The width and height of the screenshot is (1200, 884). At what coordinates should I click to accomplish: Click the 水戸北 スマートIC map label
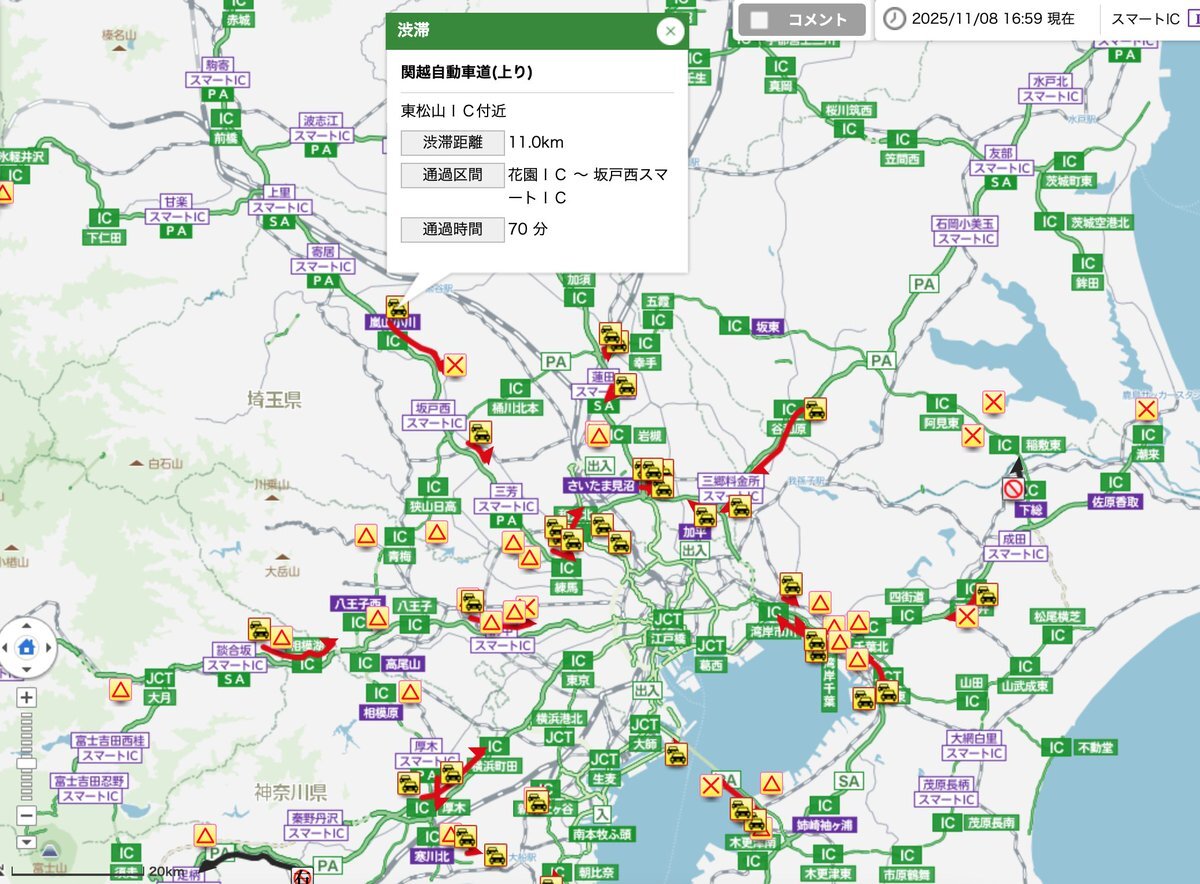(x=1051, y=88)
